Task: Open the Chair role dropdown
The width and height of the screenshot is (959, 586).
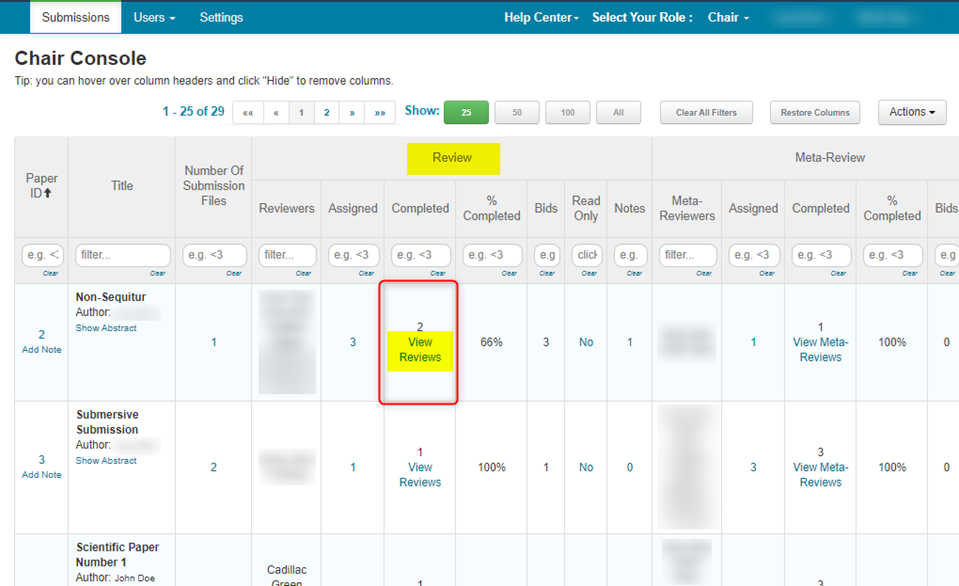Action: click(x=728, y=17)
